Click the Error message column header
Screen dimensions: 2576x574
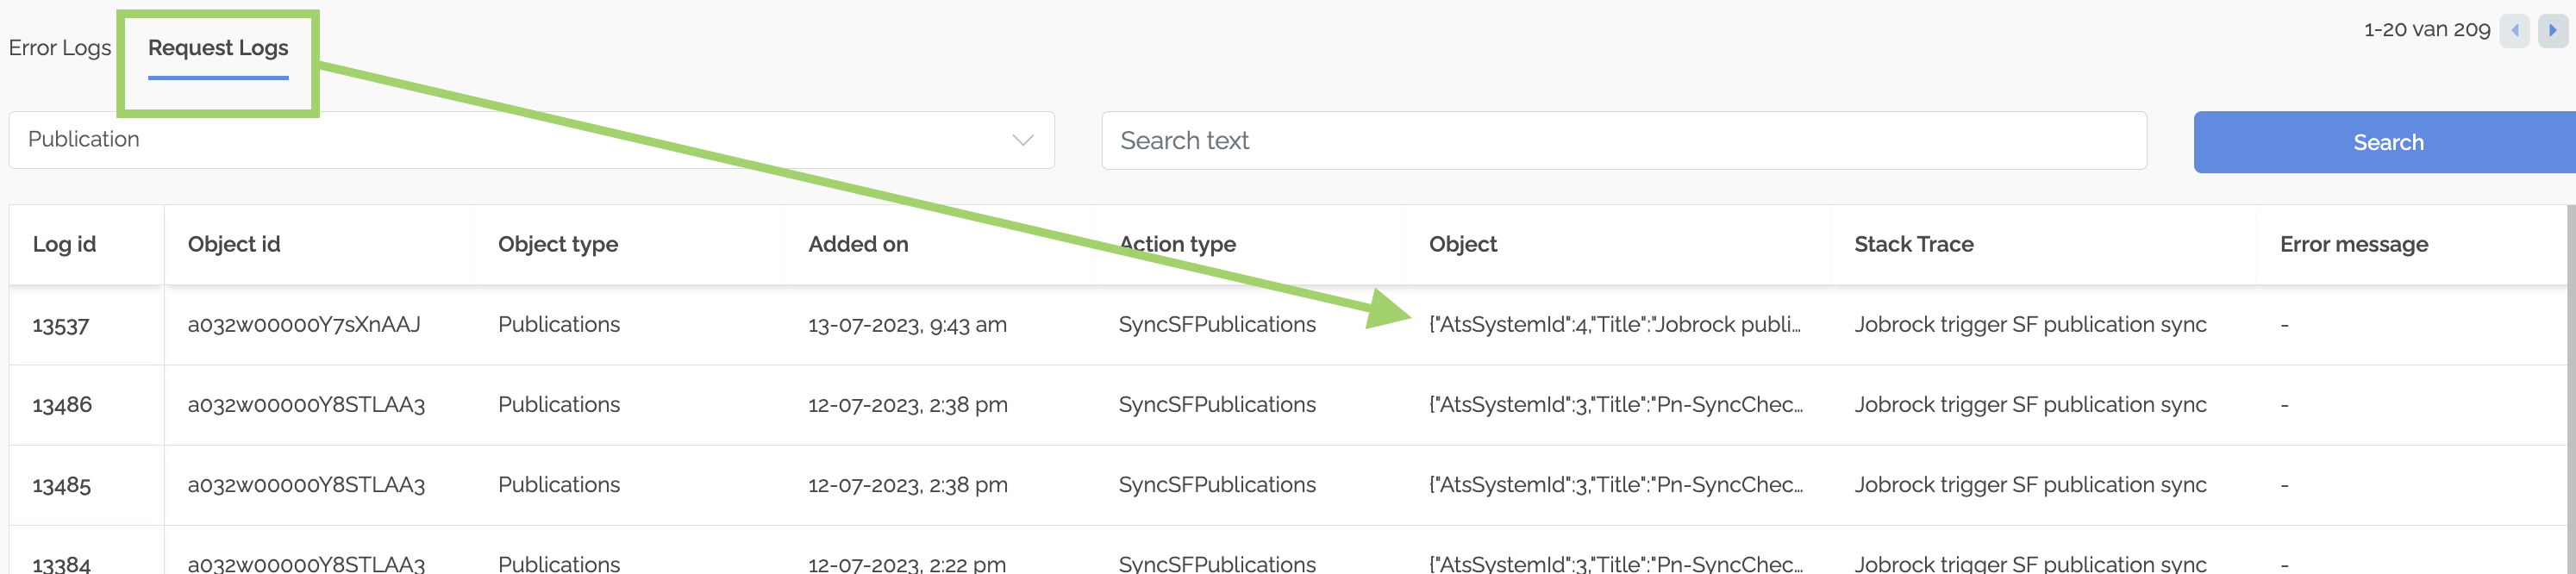click(2353, 245)
